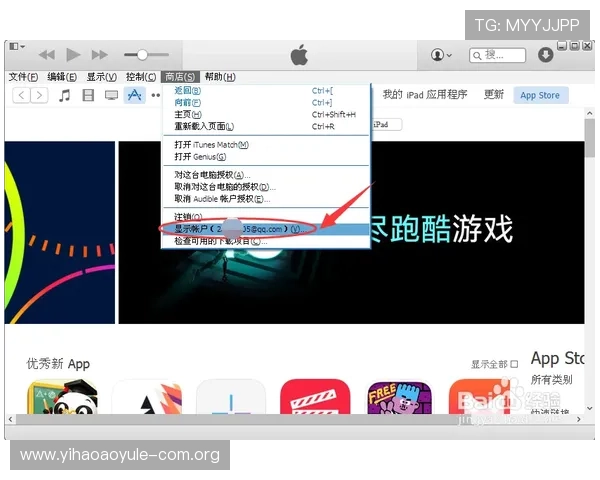Open the downloads arrow icon

(x=545, y=55)
